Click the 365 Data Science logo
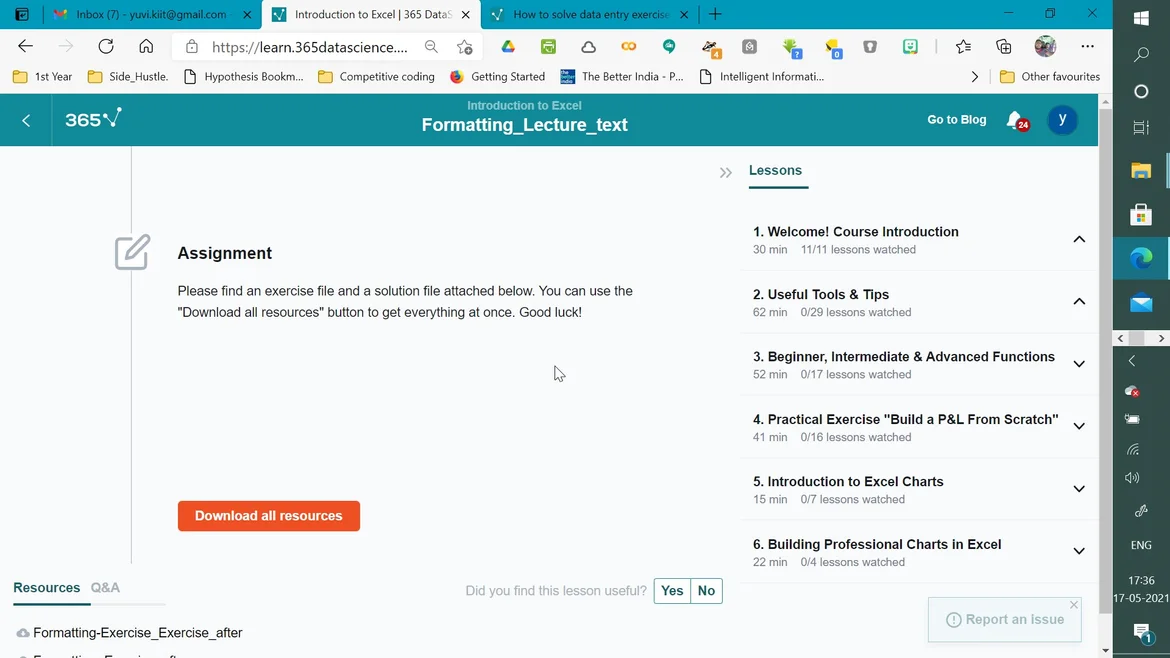The width and height of the screenshot is (1170, 658). pos(93,119)
